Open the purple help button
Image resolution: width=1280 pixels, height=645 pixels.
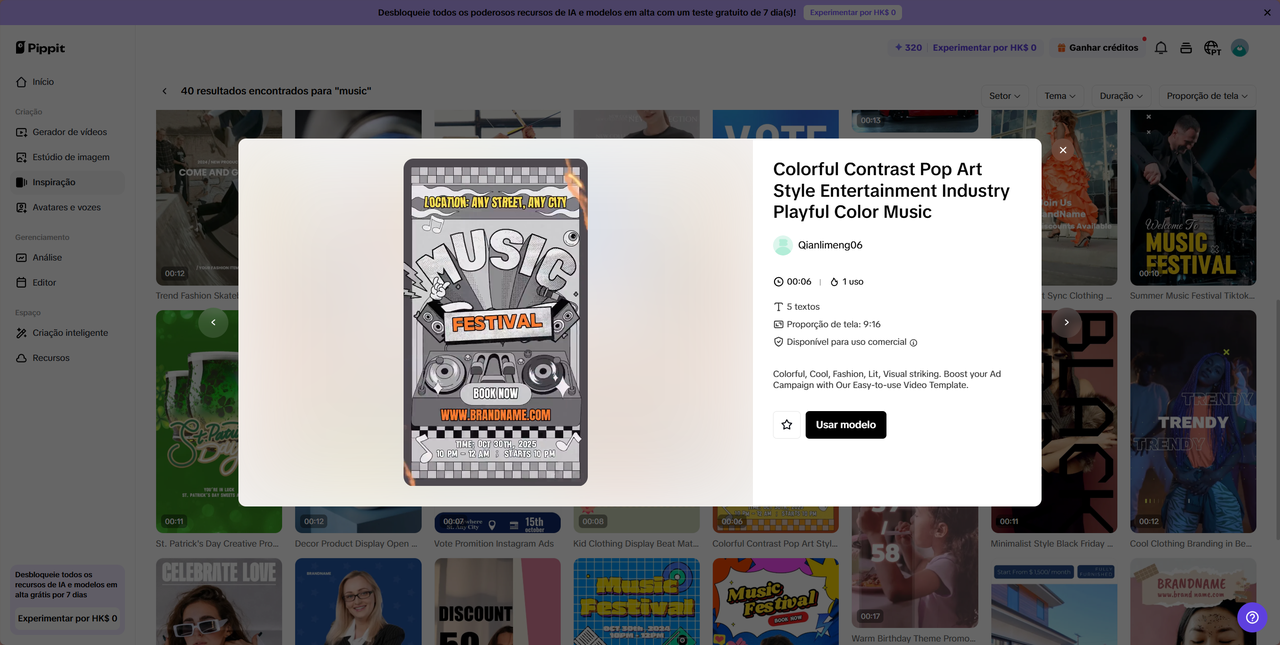[1252, 617]
